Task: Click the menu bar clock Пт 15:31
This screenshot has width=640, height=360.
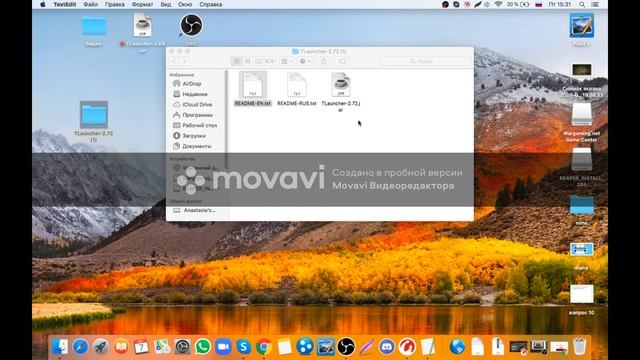Action: [560, 4]
